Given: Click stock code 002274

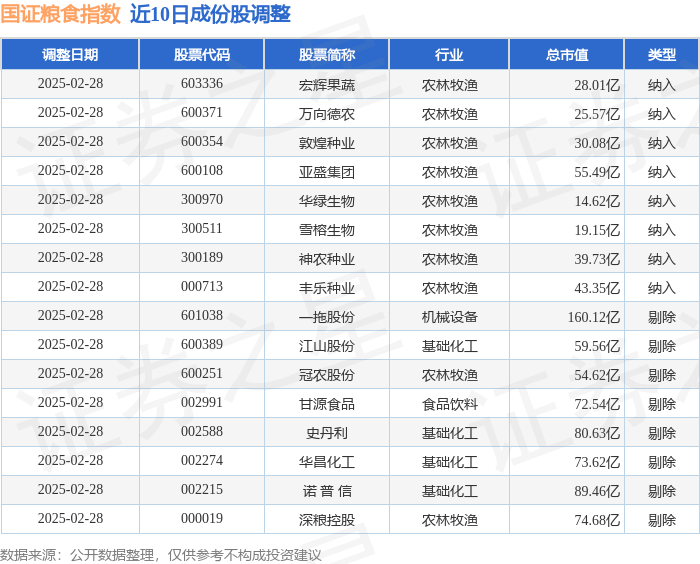Looking at the screenshot, I should pyautogui.click(x=202, y=461).
